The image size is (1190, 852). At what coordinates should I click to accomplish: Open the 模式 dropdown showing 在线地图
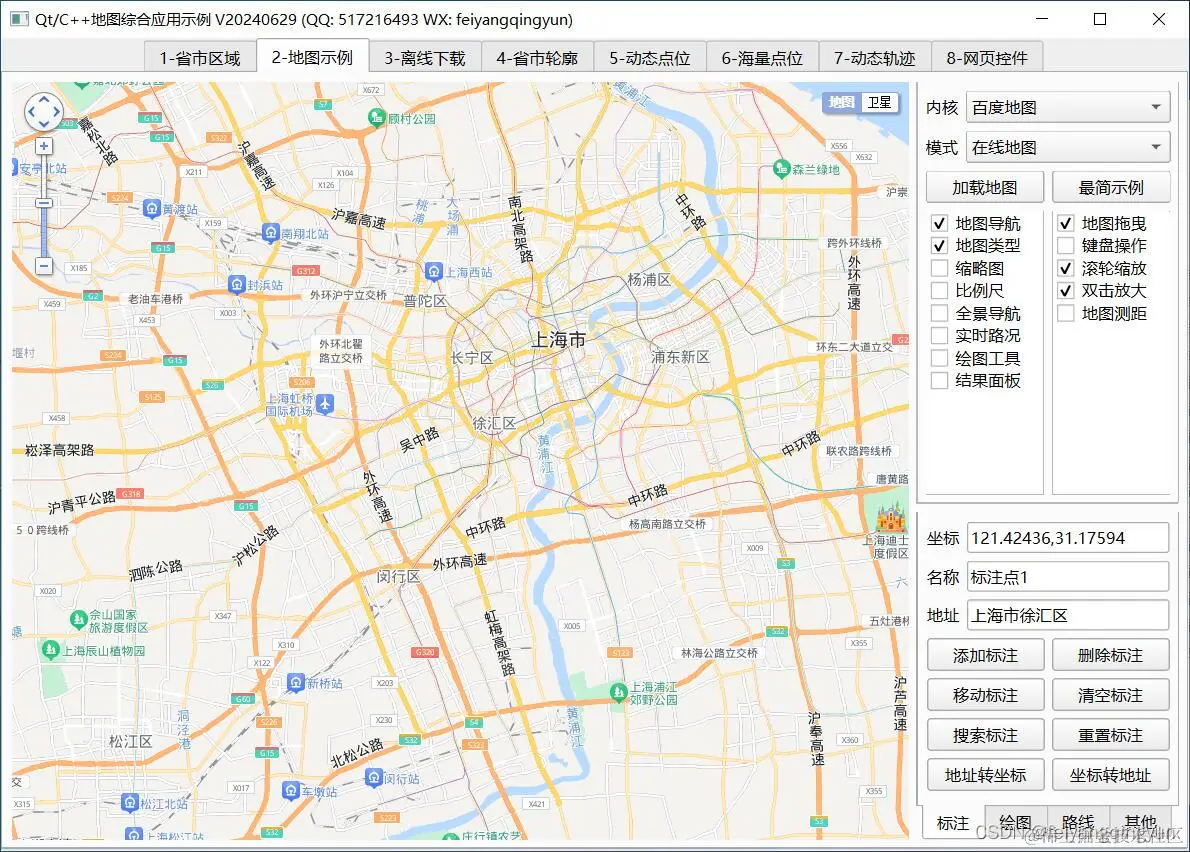(x=1067, y=146)
